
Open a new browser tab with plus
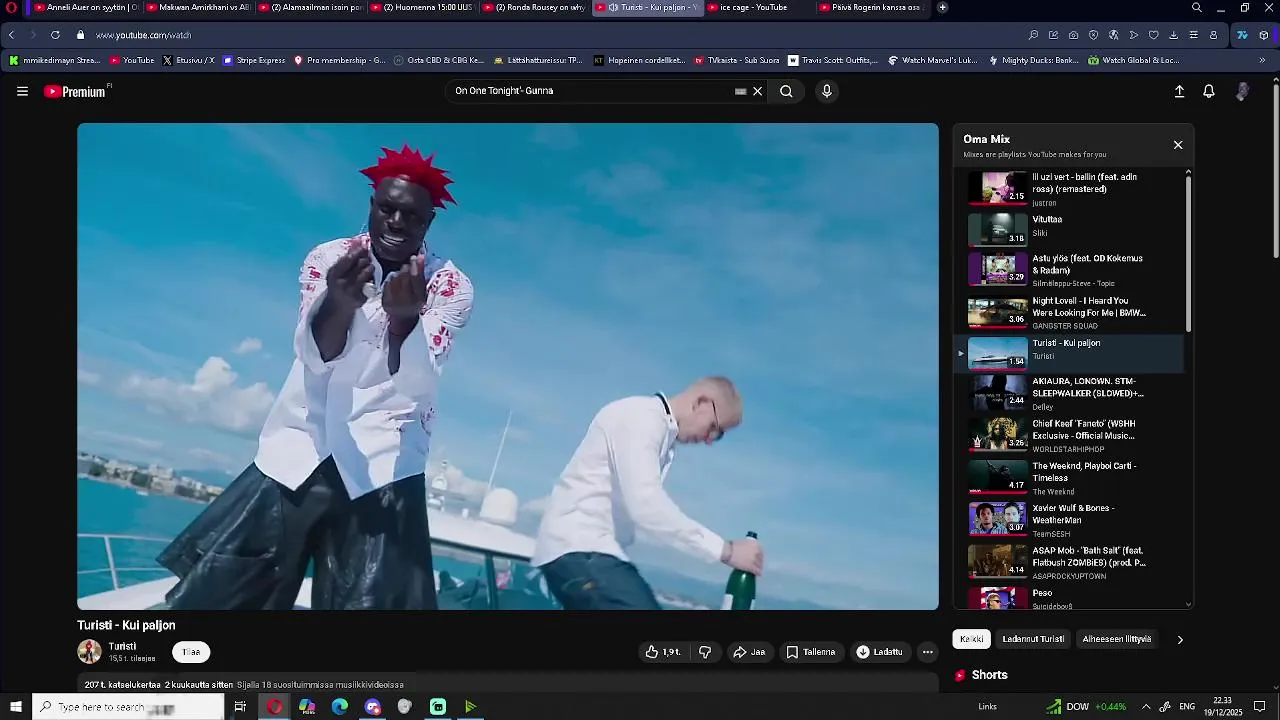pyautogui.click(x=942, y=7)
